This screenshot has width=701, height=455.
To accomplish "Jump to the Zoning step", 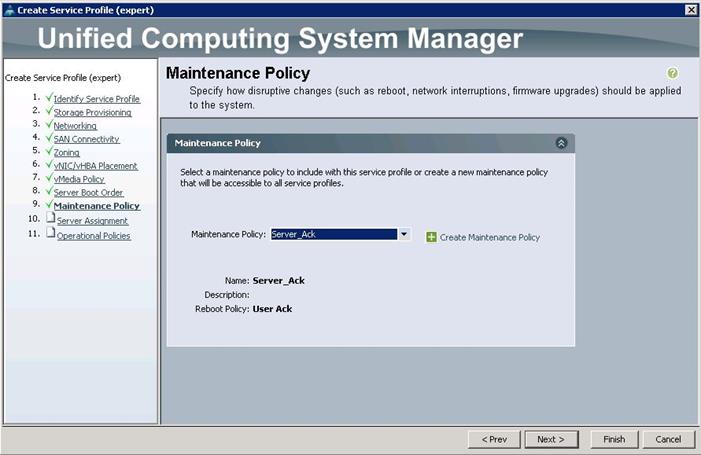I will point(67,153).
